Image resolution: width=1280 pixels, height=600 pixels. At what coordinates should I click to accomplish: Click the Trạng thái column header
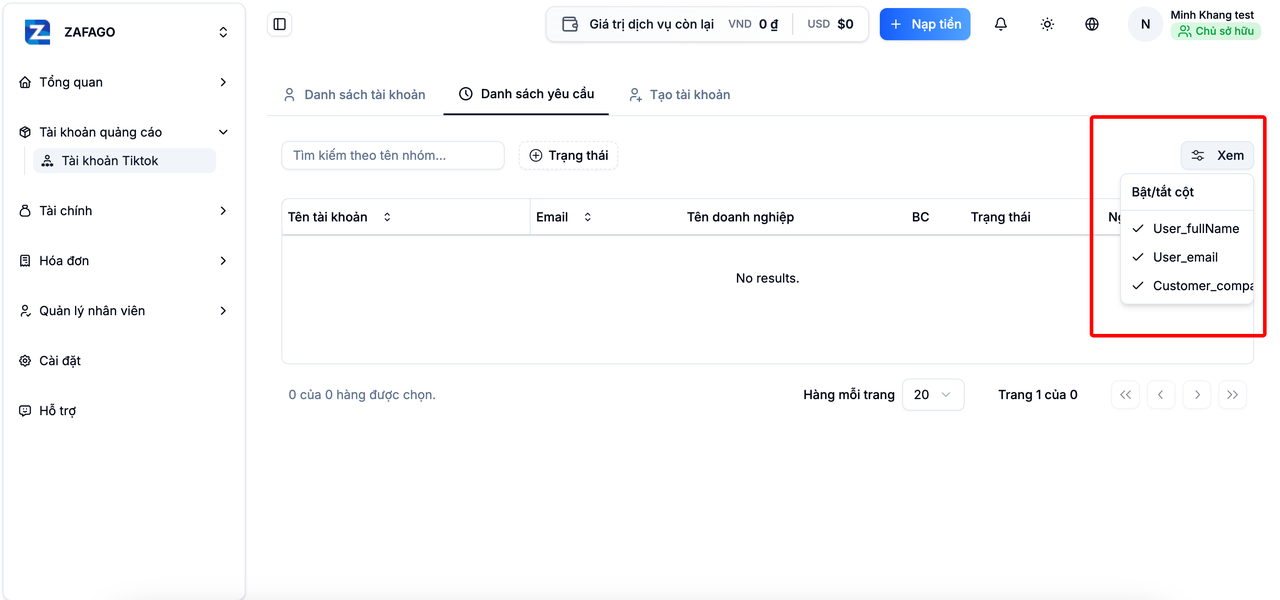click(1000, 217)
